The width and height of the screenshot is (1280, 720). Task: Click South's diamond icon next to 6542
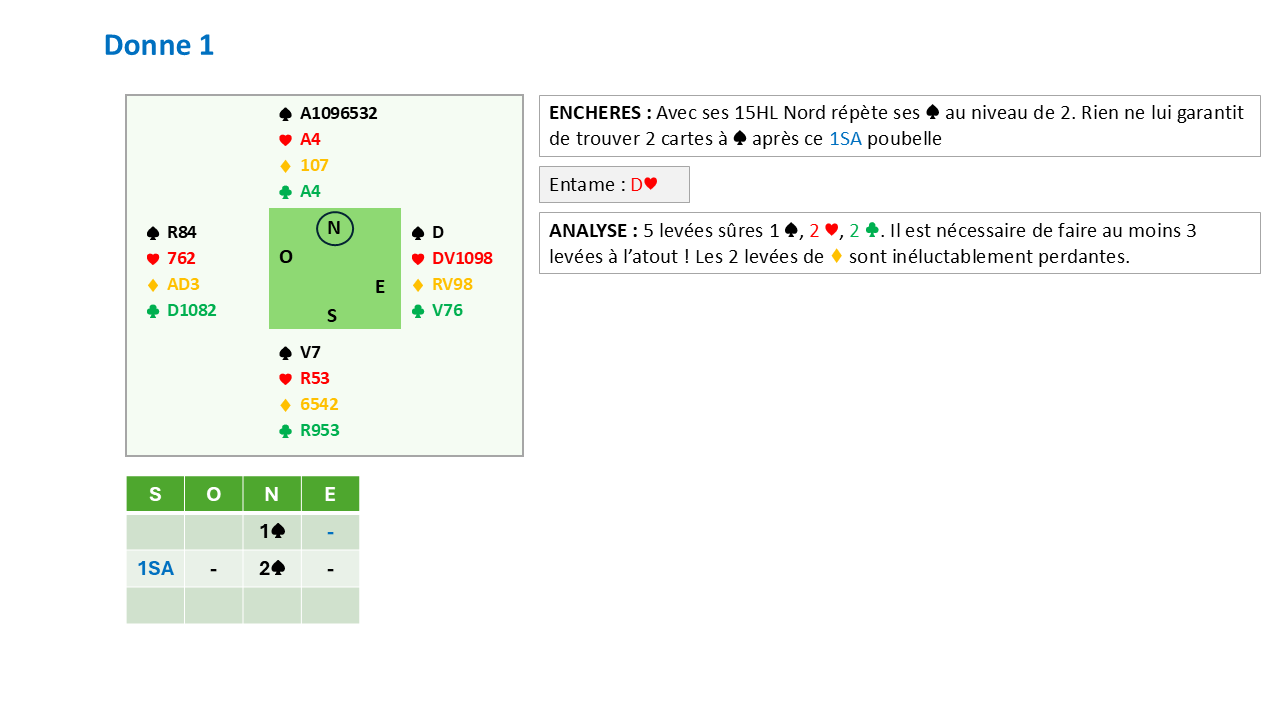pyautogui.click(x=285, y=405)
